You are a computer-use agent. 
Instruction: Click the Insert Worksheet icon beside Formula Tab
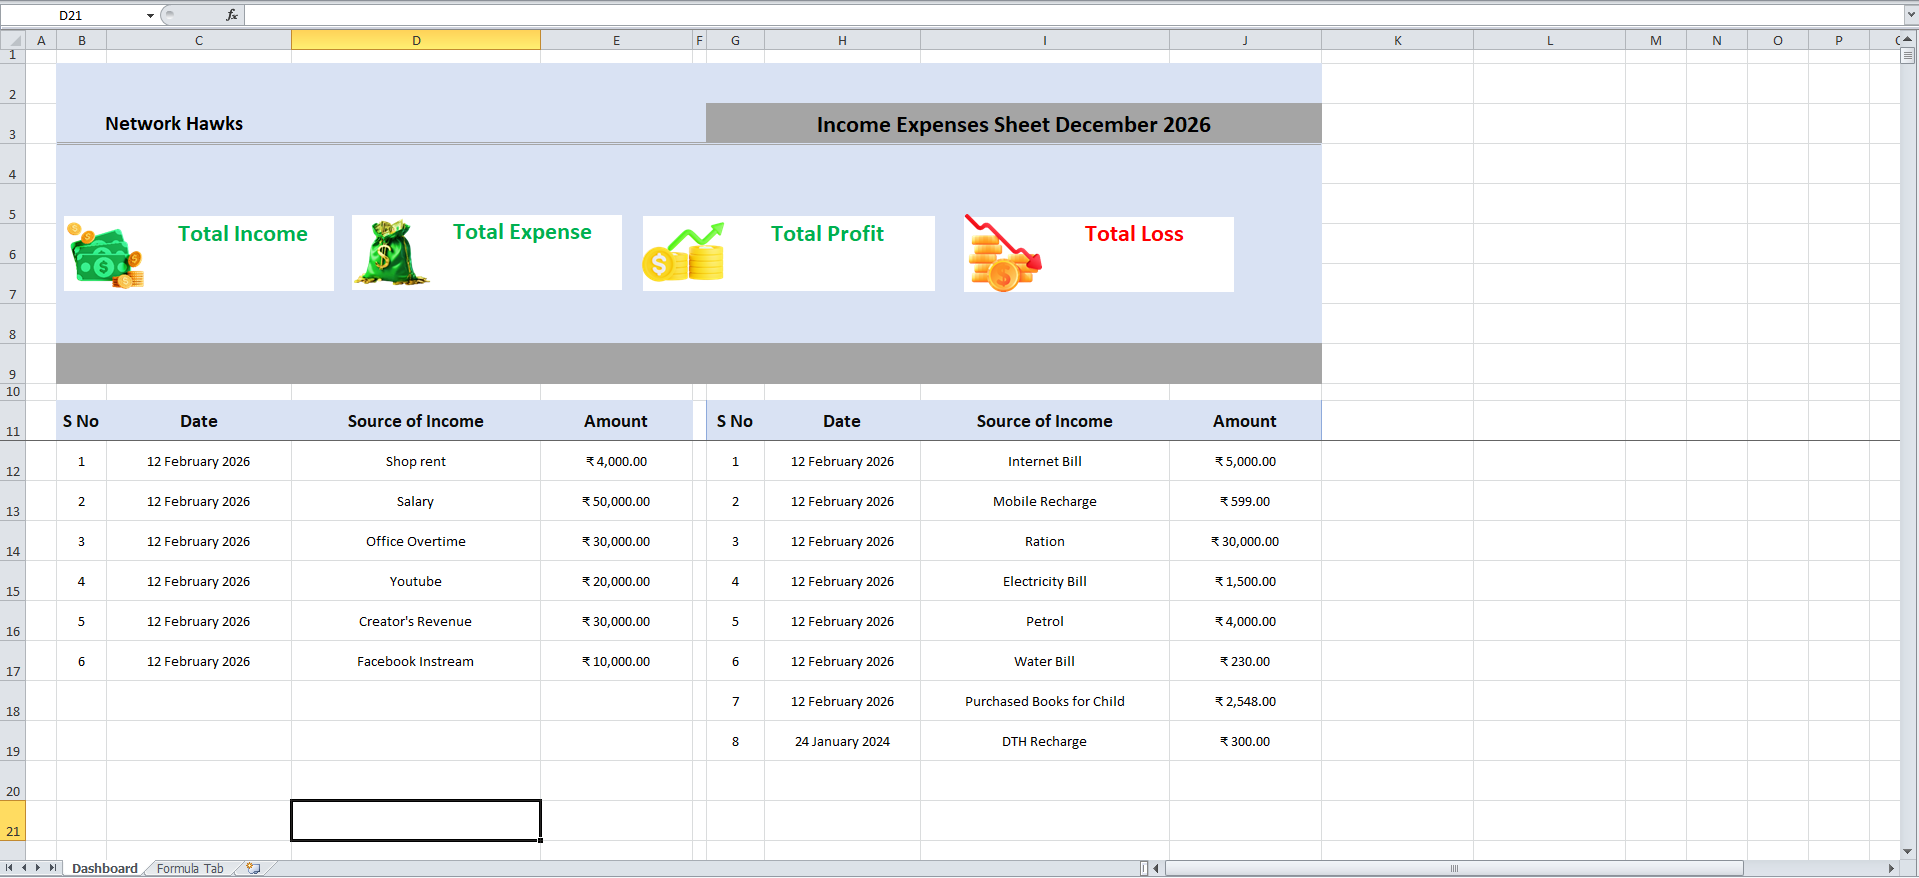pos(254,868)
